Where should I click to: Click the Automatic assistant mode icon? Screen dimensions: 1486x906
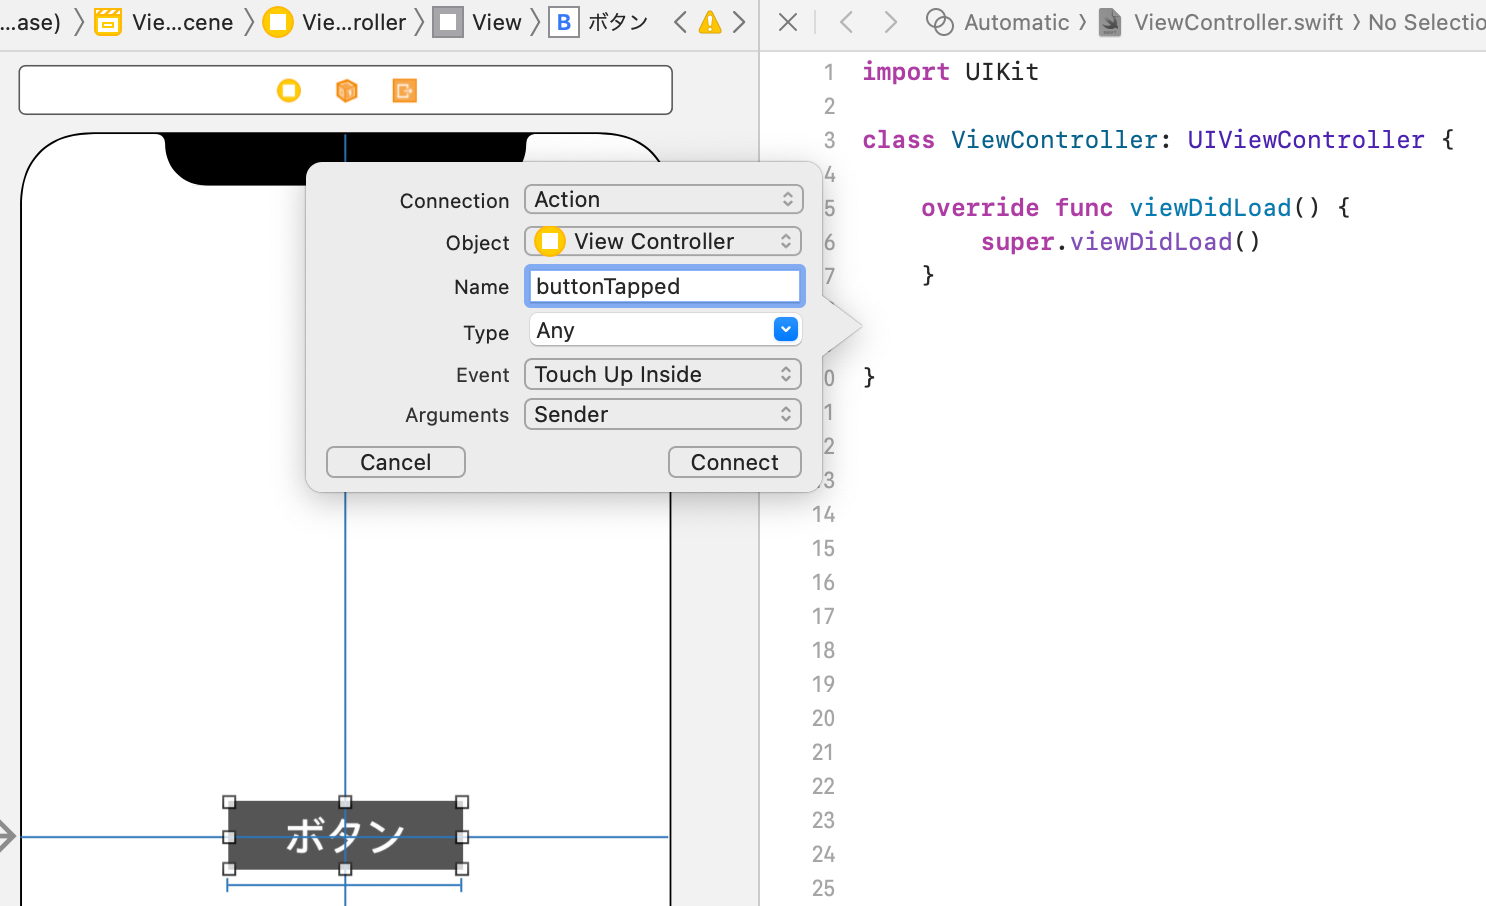[x=939, y=22]
